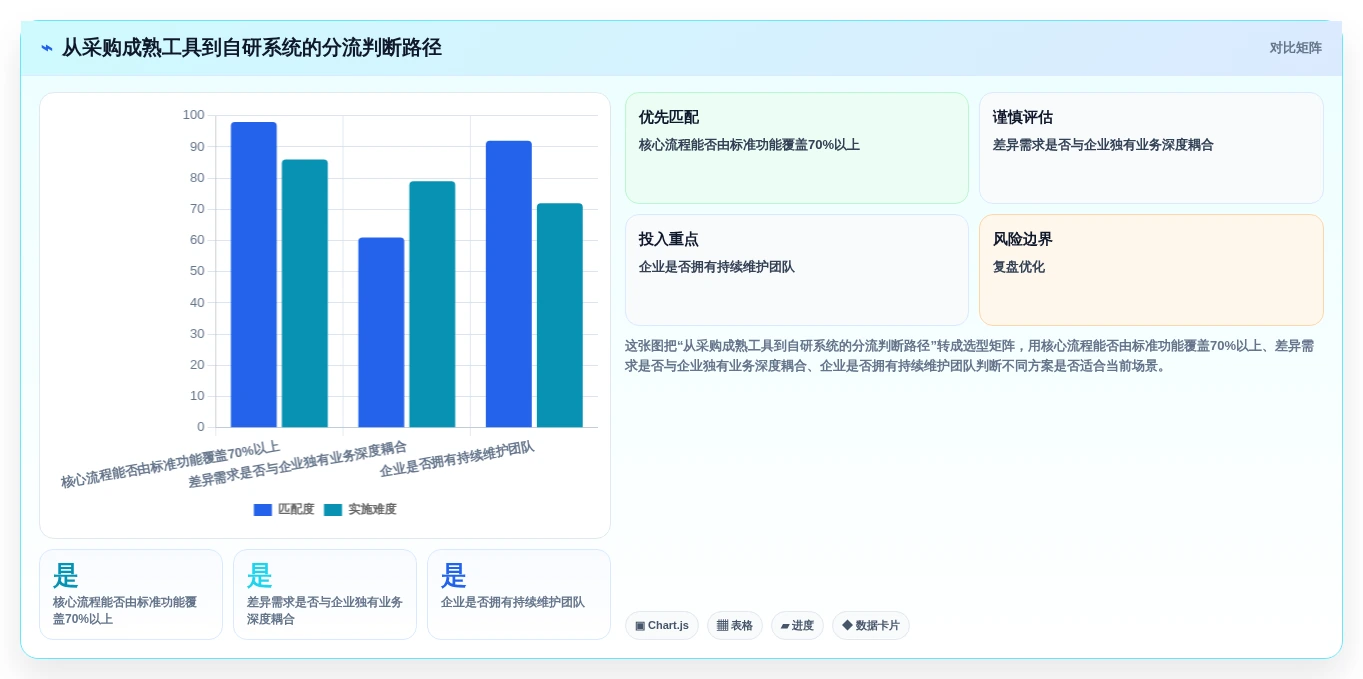This screenshot has width=1363, height=679.
Task: Toggle the 实施难度 legend entry in chart
Action: pos(360,510)
